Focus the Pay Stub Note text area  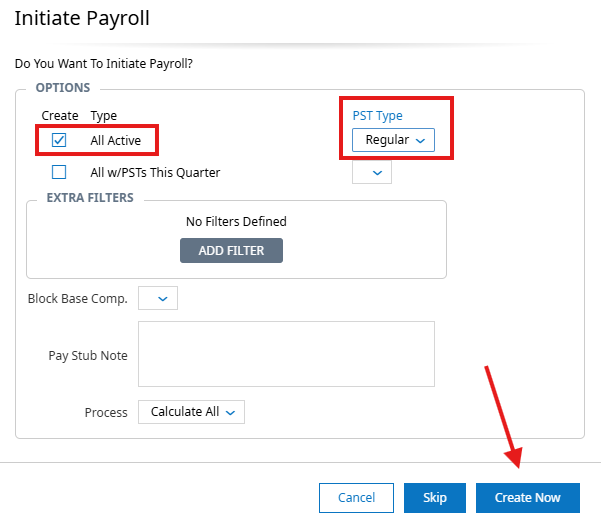click(x=286, y=354)
